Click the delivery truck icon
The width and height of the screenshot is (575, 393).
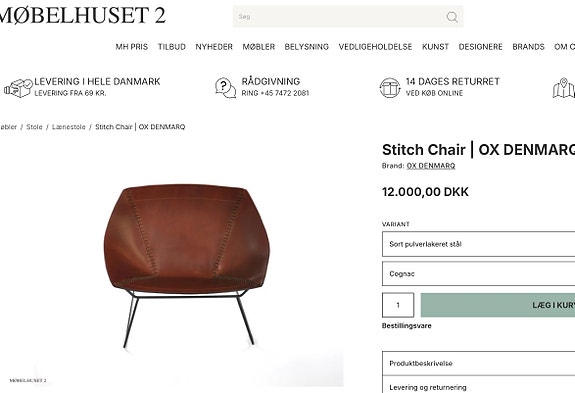point(18,88)
